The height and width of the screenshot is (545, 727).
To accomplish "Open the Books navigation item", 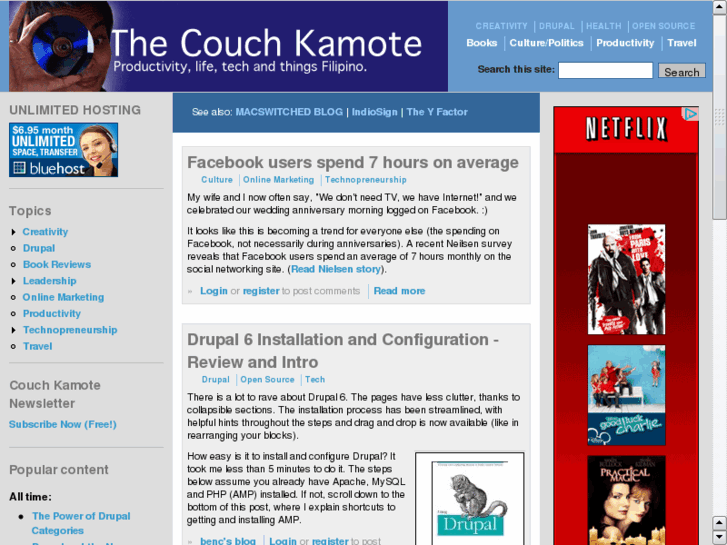I will point(481,43).
